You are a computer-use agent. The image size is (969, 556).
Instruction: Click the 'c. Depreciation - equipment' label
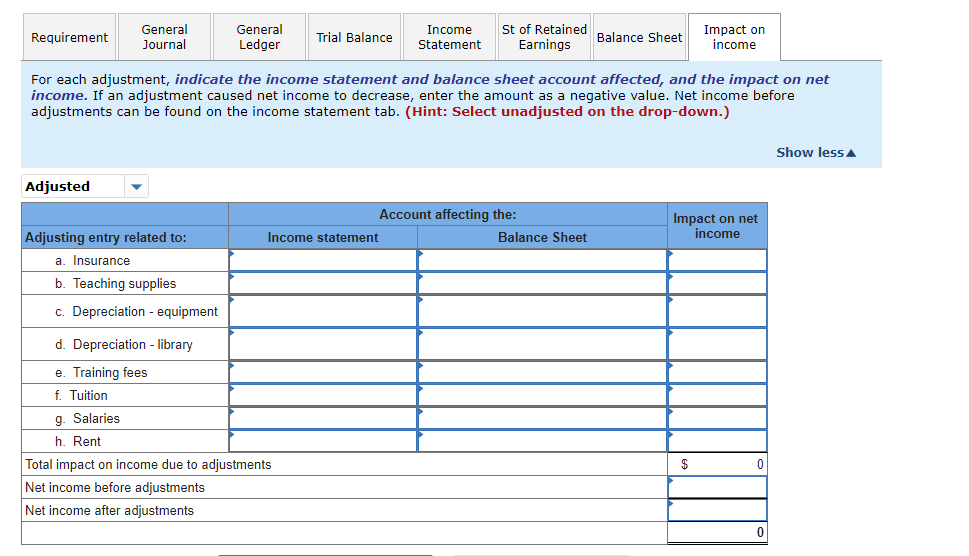[x=136, y=311]
